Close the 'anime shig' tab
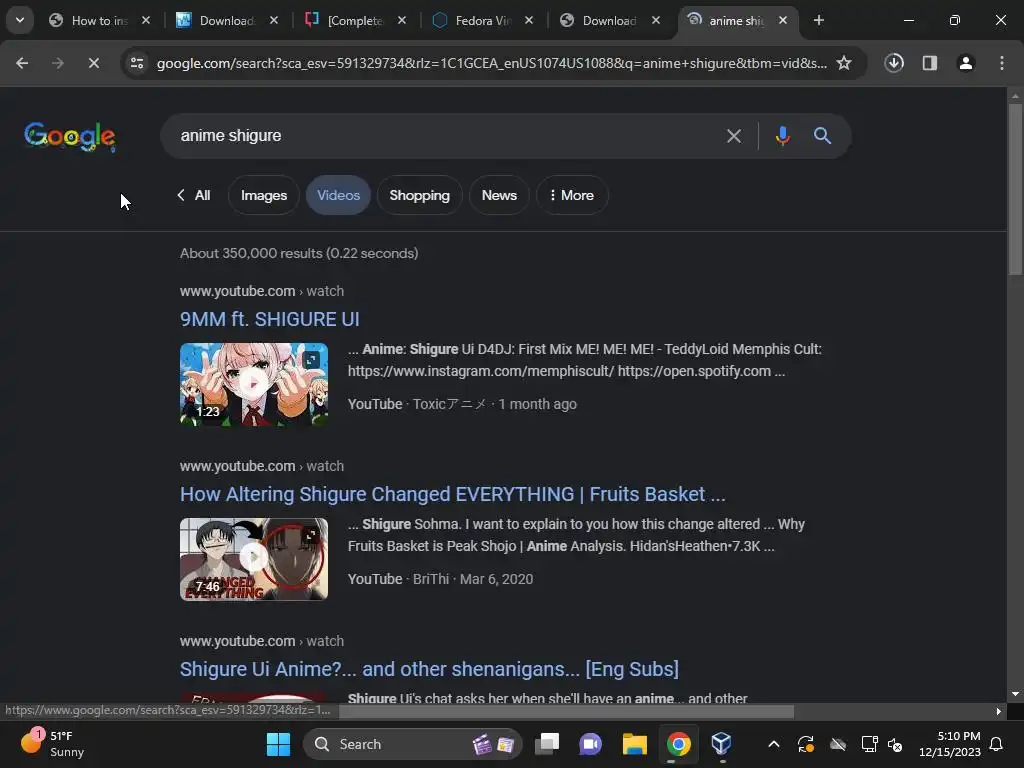 pyautogui.click(x=782, y=20)
